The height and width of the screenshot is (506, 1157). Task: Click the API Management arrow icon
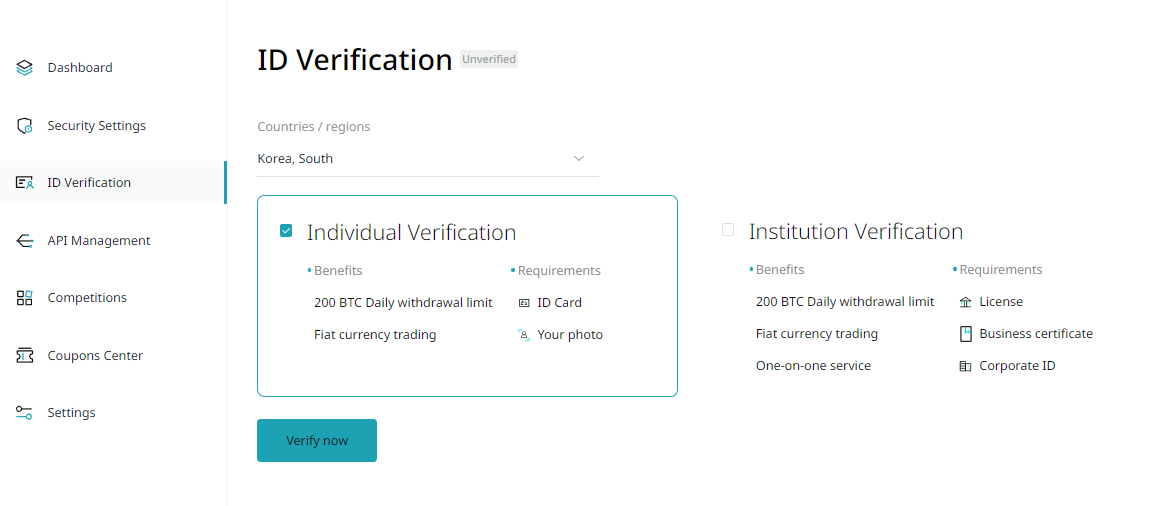pyautogui.click(x=25, y=241)
